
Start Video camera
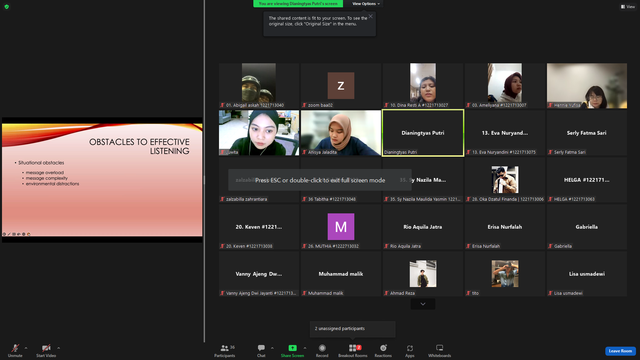46,350
